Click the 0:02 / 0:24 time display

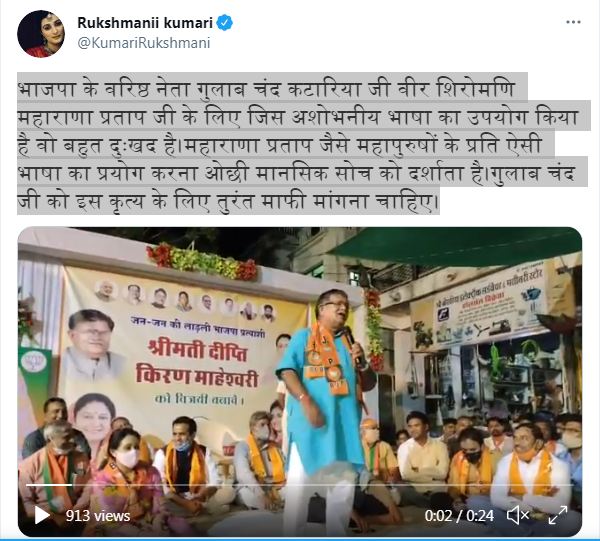click(459, 516)
